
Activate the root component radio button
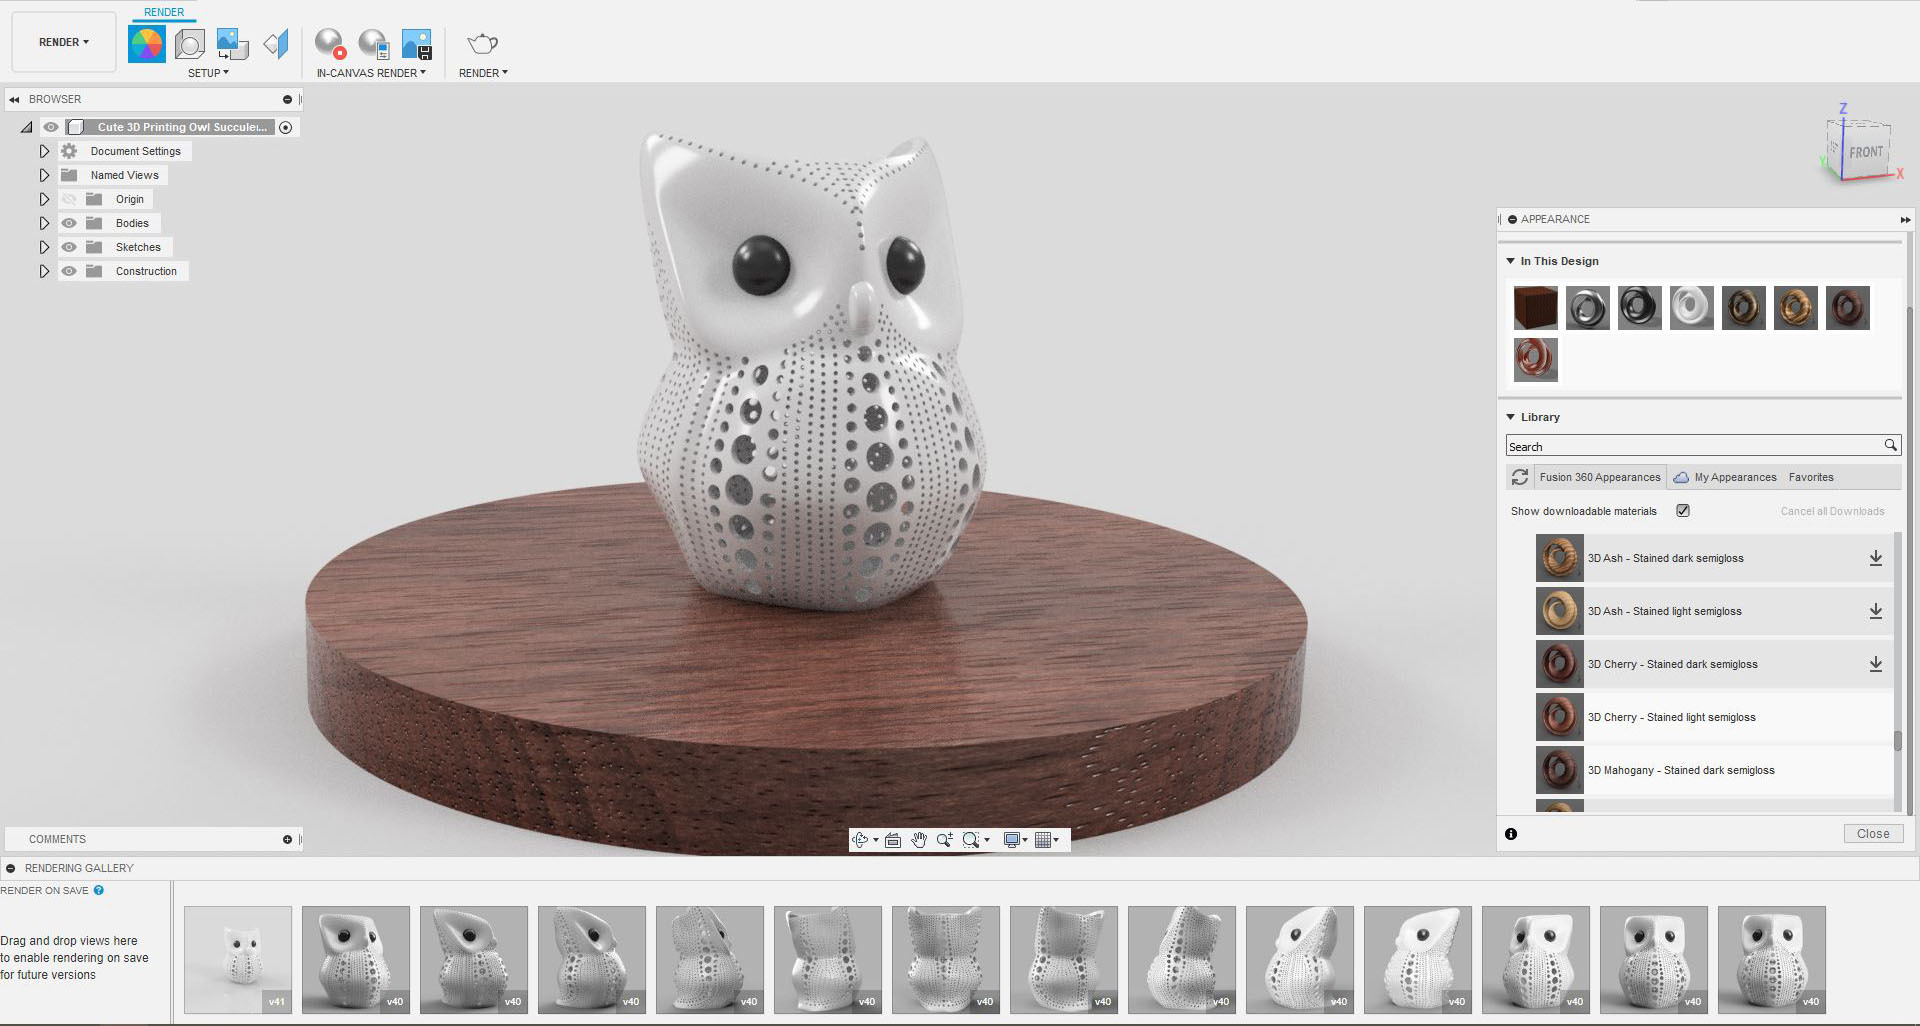286,127
